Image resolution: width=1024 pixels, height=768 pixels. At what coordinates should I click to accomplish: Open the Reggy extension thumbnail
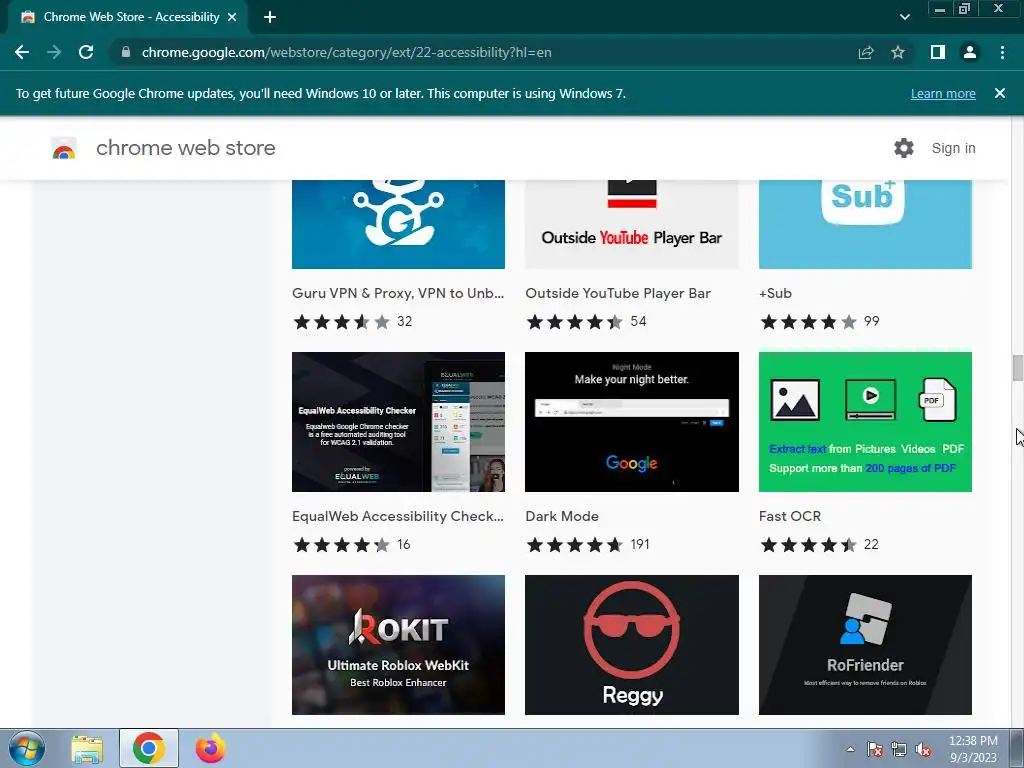(x=632, y=645)
